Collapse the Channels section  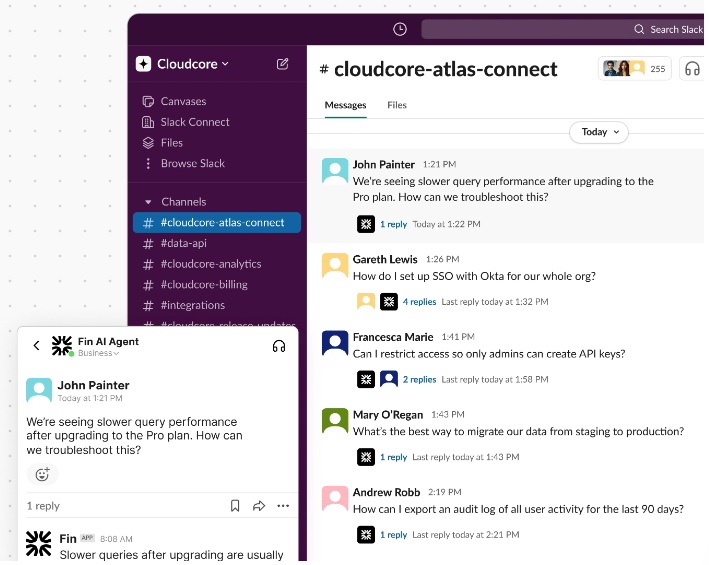point(149,202)
